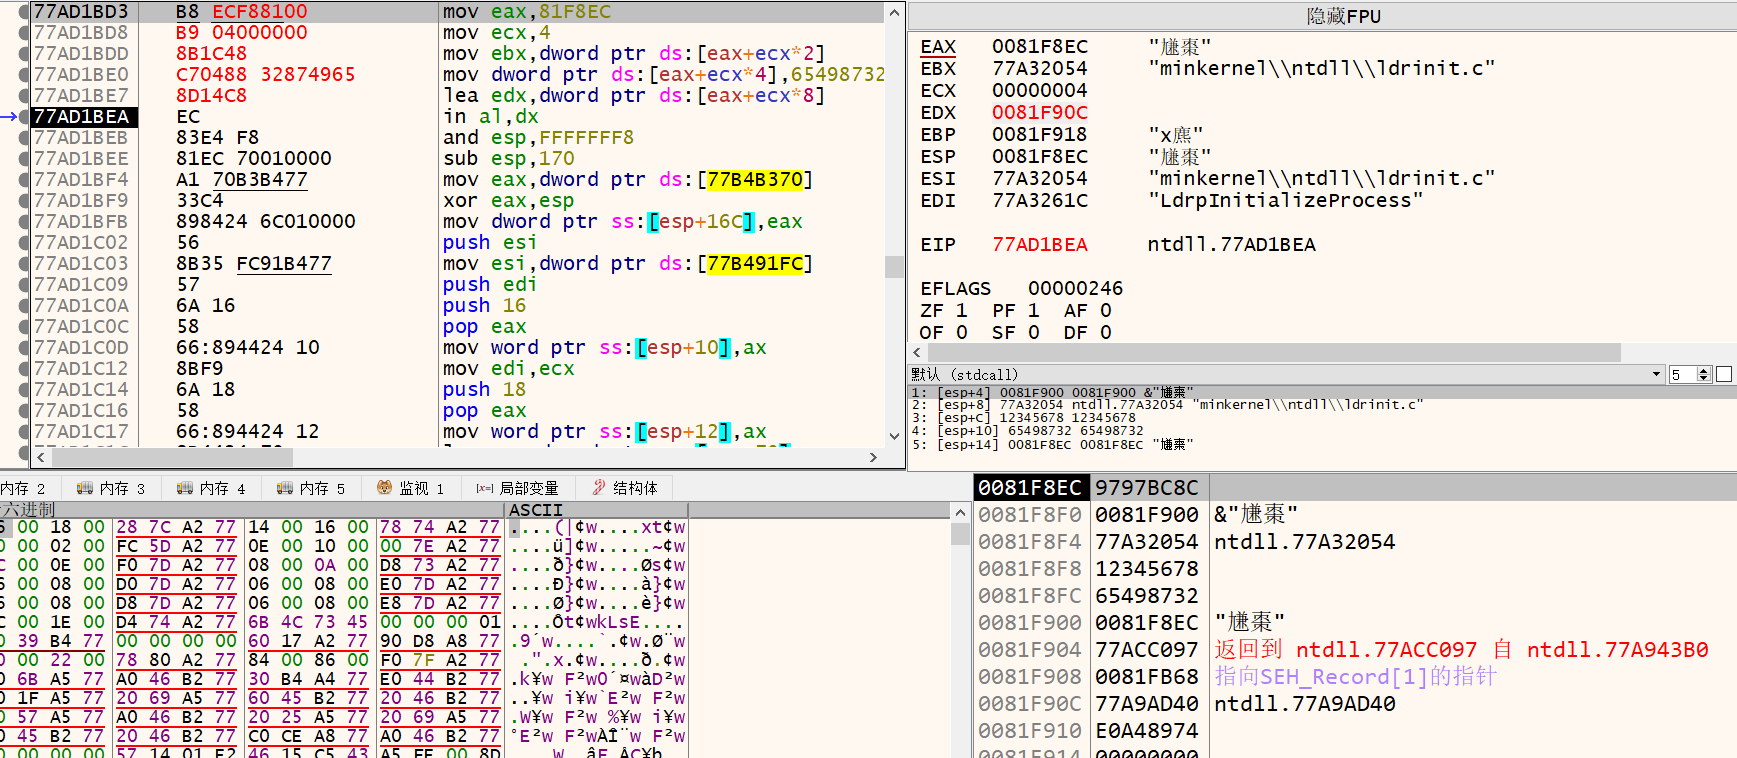
Task: Select the EFLAGS value 00000246
Action: (x=1075, y=289)
